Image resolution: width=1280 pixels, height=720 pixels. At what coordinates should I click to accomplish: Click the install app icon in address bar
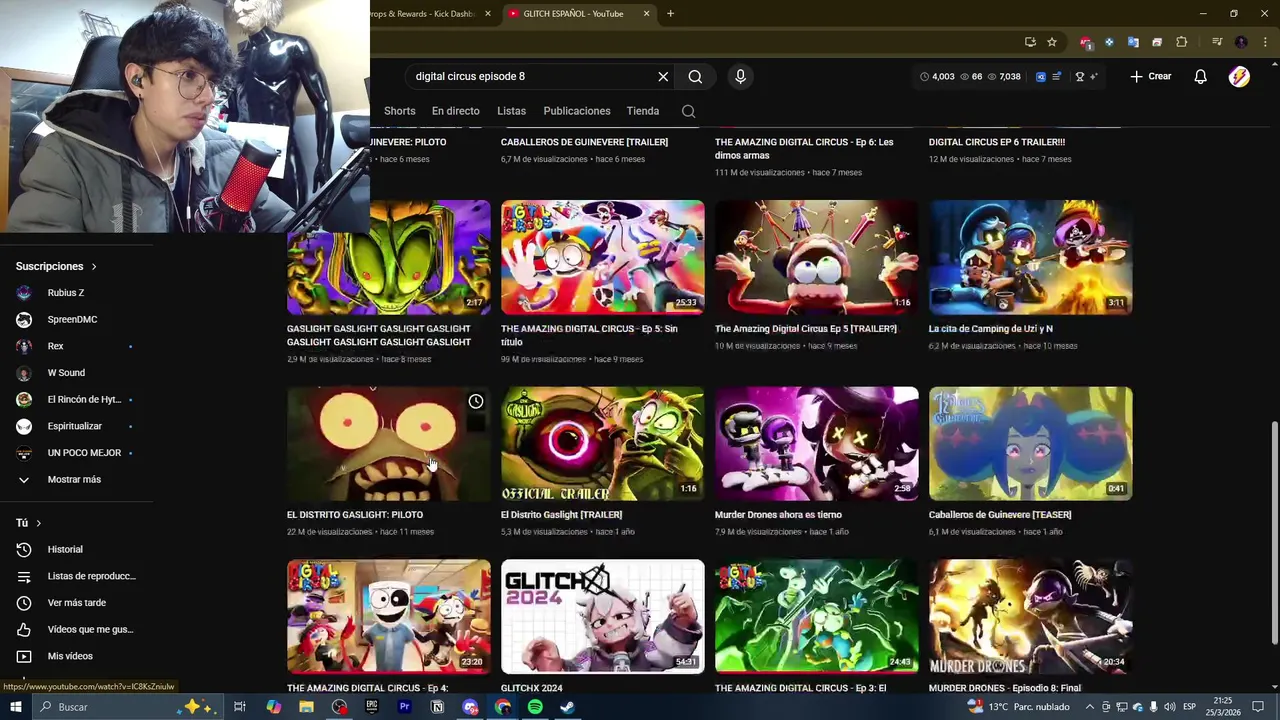click(1030, 42)
